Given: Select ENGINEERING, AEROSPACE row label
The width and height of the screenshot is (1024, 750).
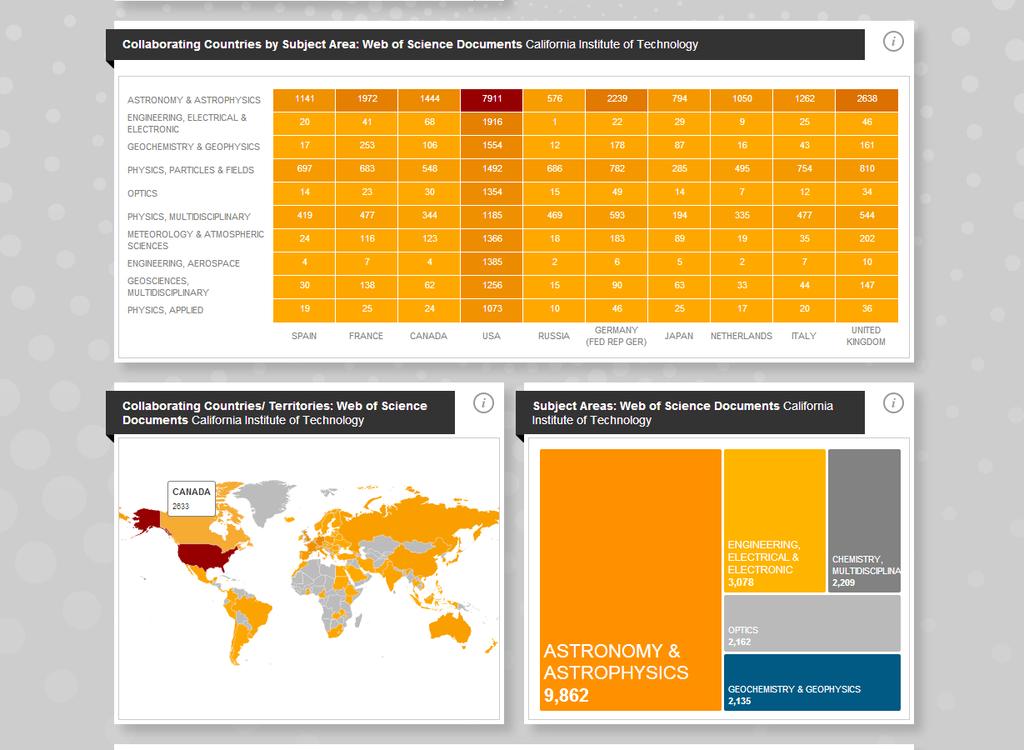Looking at the screenshot, I should click(x=184, y=263).
